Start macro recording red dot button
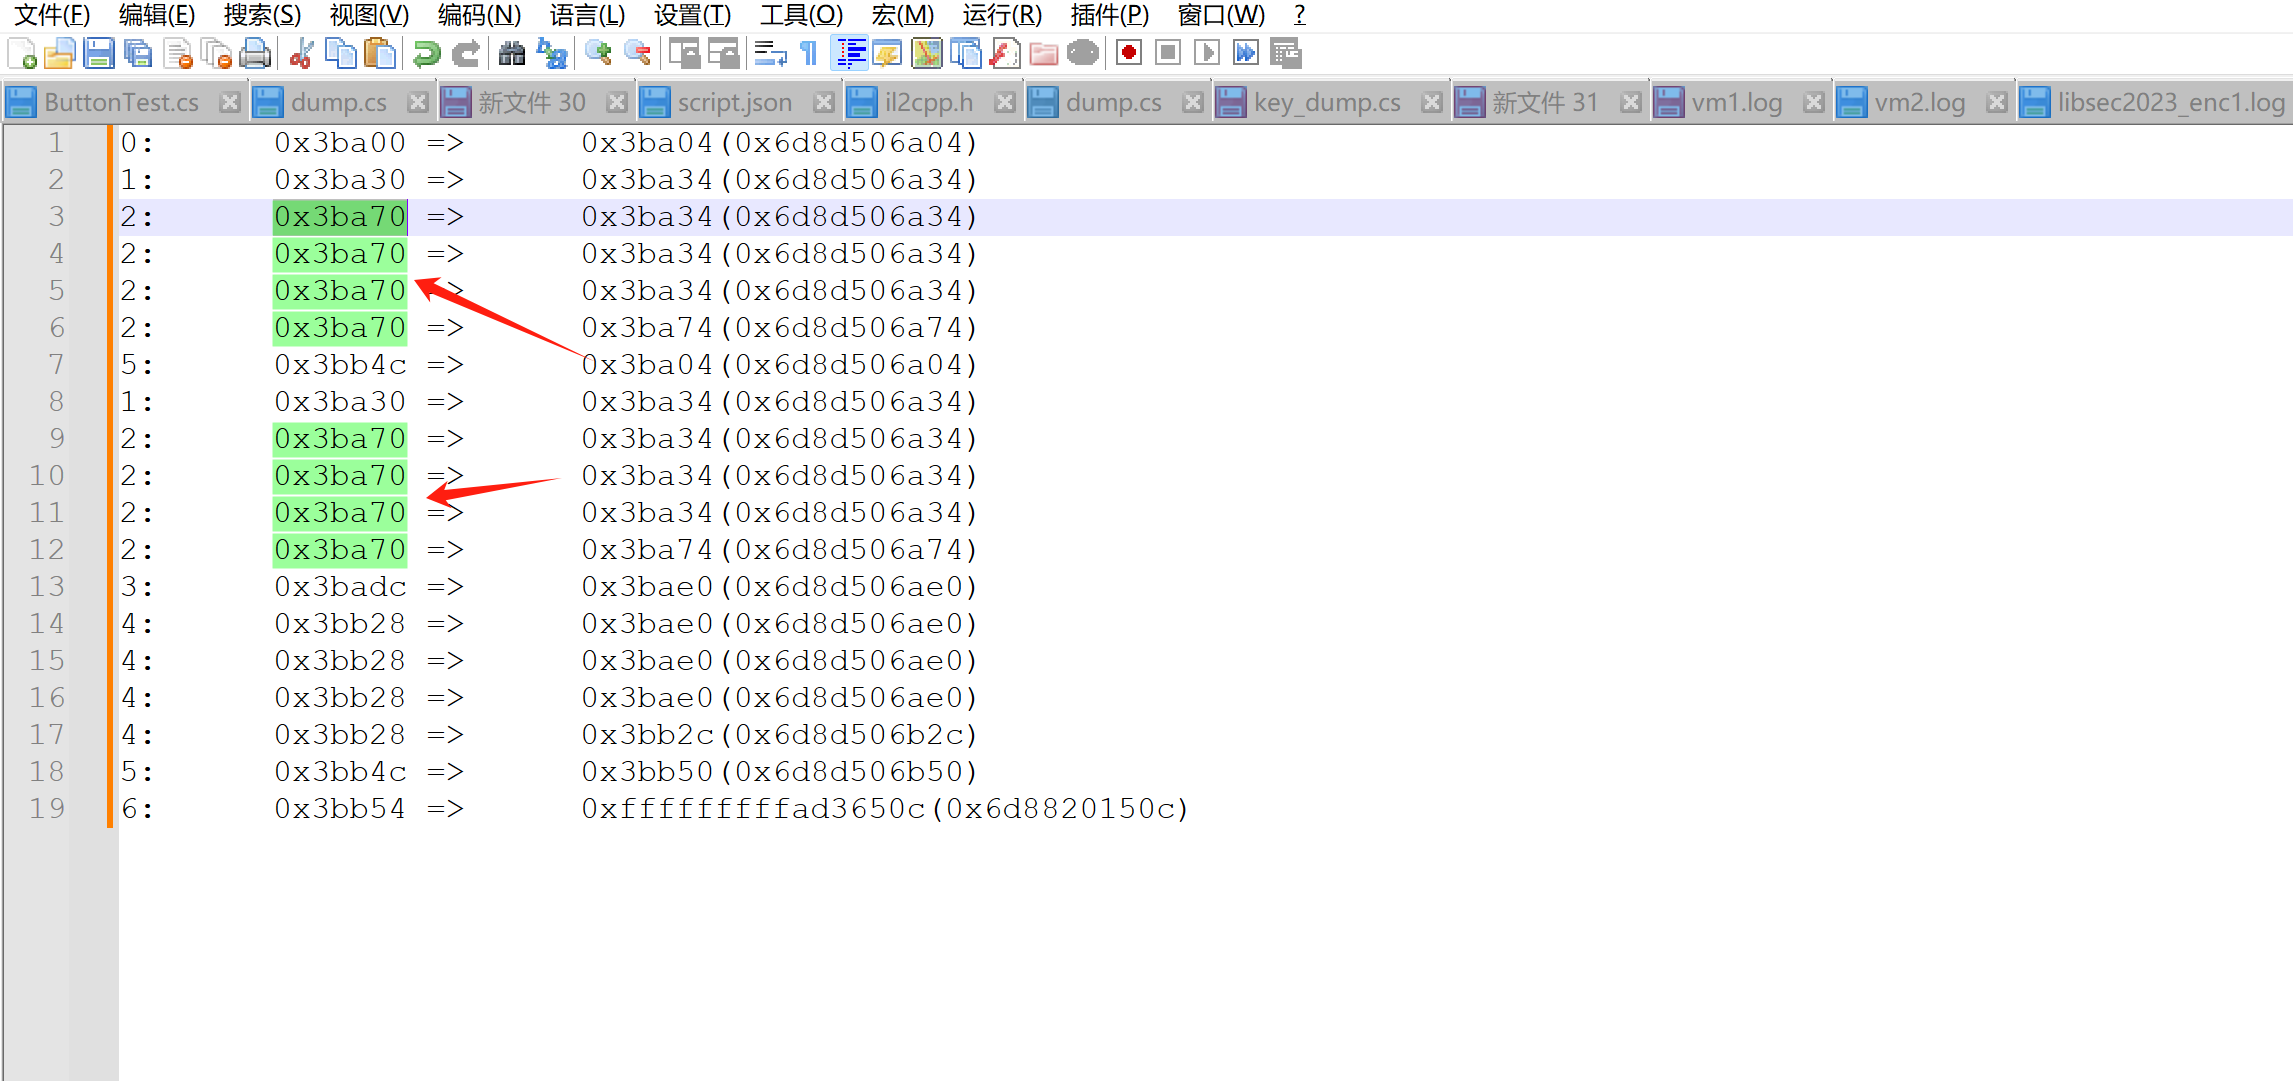The image size is (2293, 1081). pyautogui.click(x=1129, y=53)
